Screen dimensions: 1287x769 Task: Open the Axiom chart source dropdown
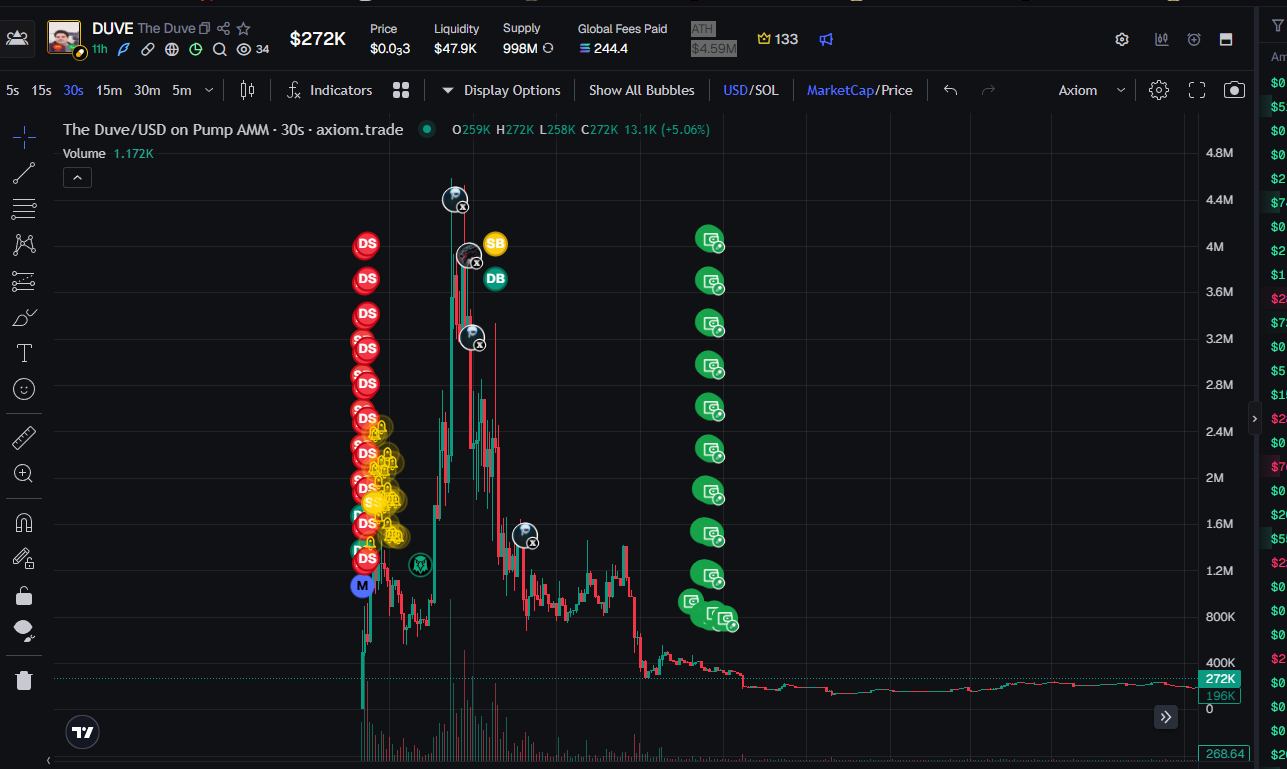point(1092,90)
